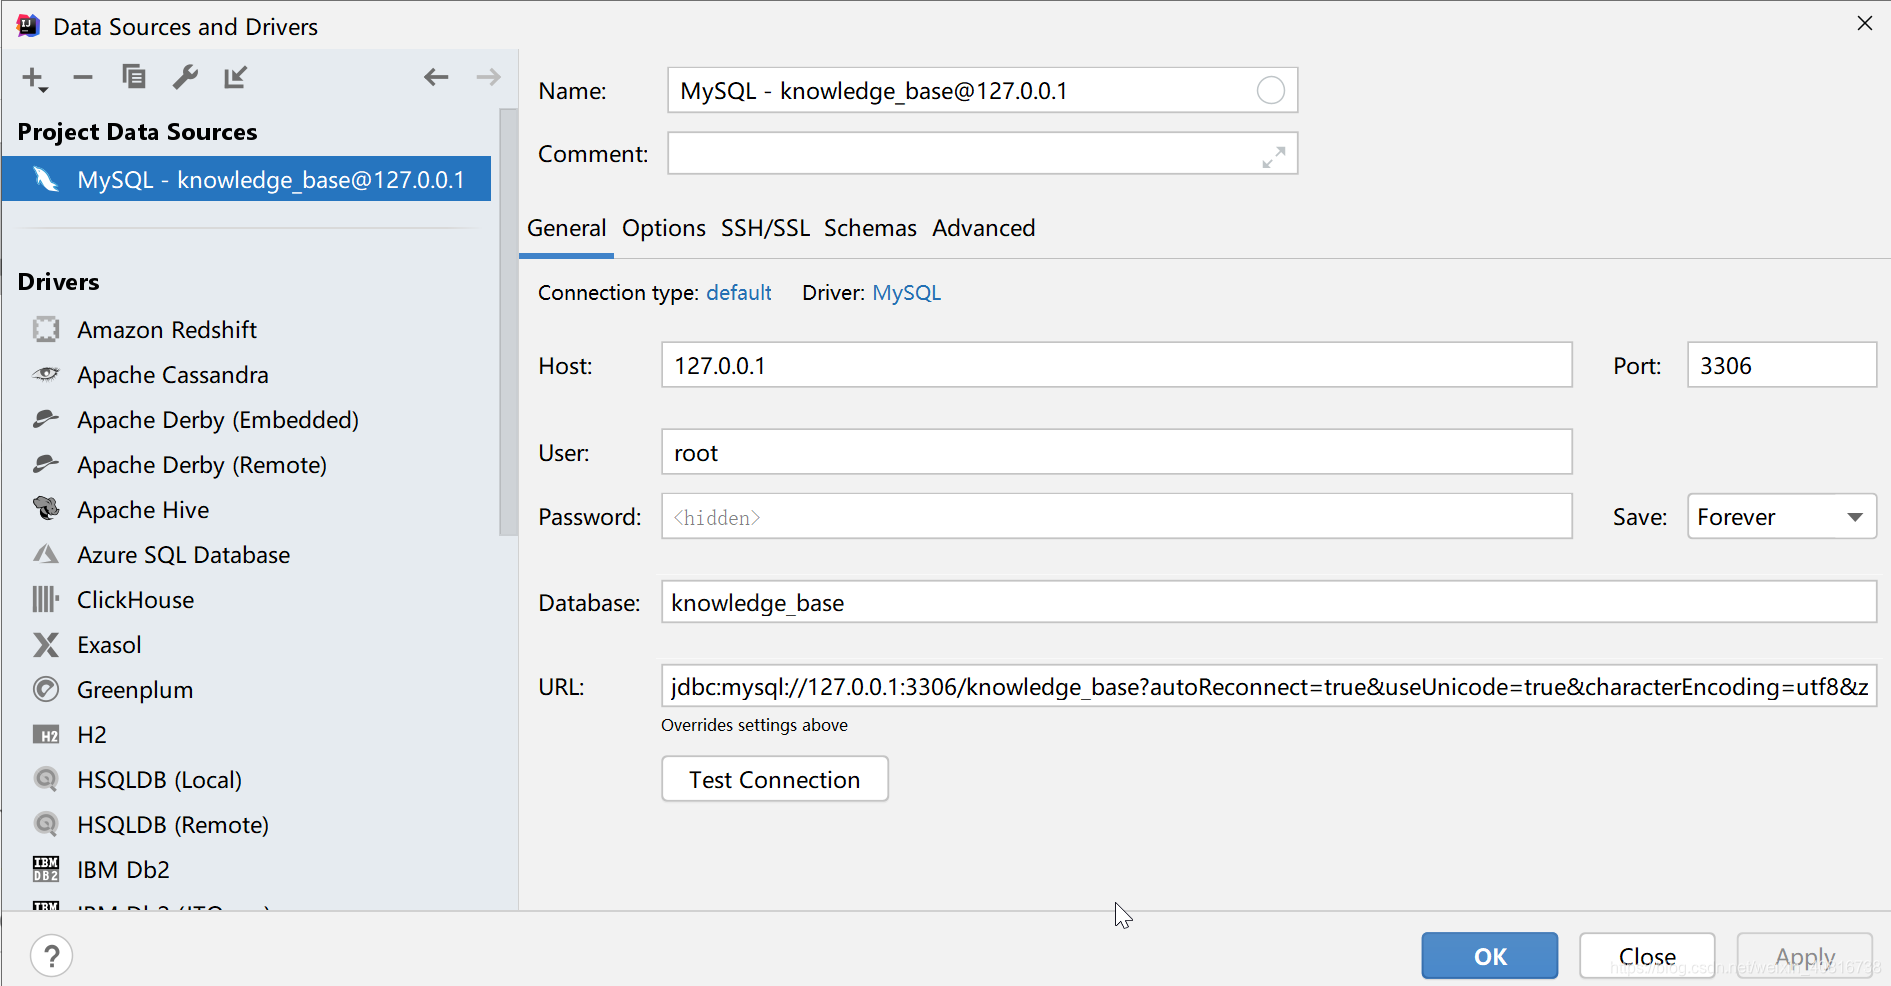Screen dimensions: 1891x986
Task: Switch to Options tab
Action: [663, 228]
